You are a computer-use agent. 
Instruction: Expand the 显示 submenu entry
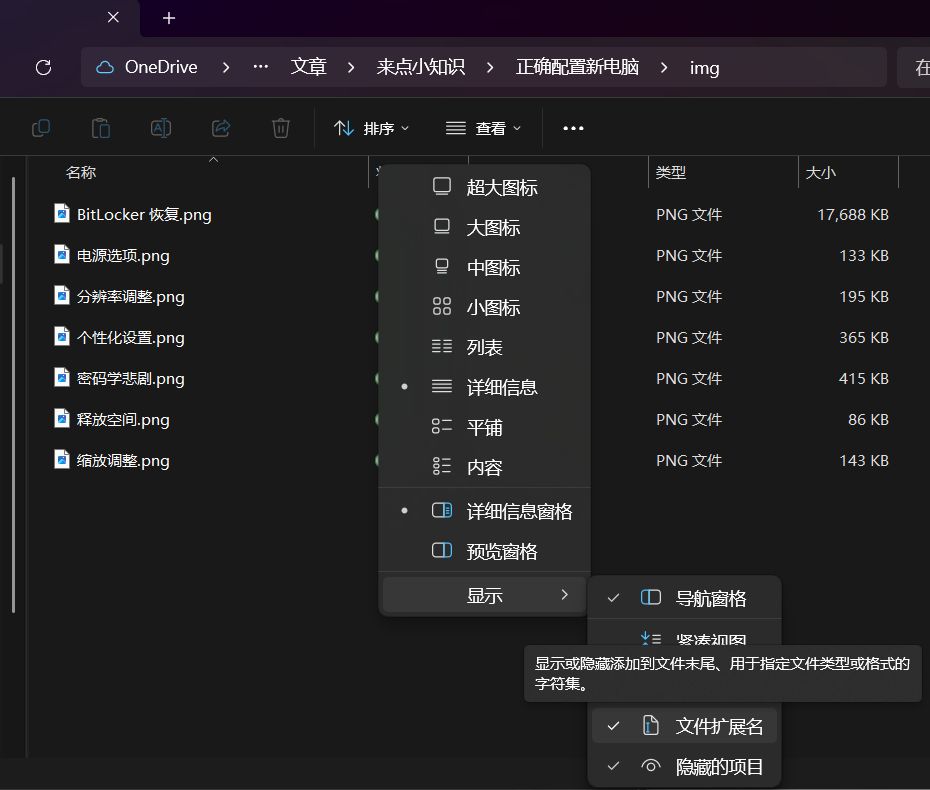[x=483, y=595]
